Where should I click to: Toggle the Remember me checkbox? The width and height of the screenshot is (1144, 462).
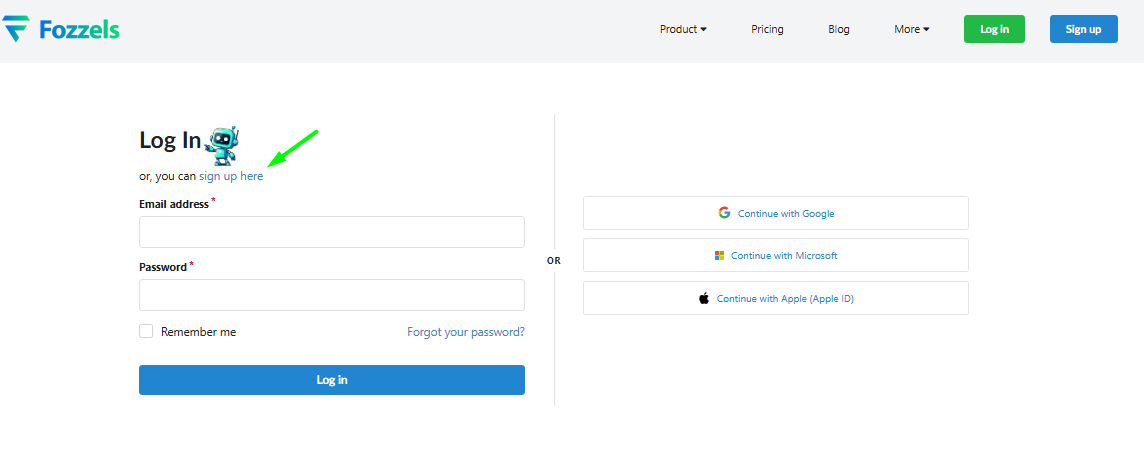(146, 331)
